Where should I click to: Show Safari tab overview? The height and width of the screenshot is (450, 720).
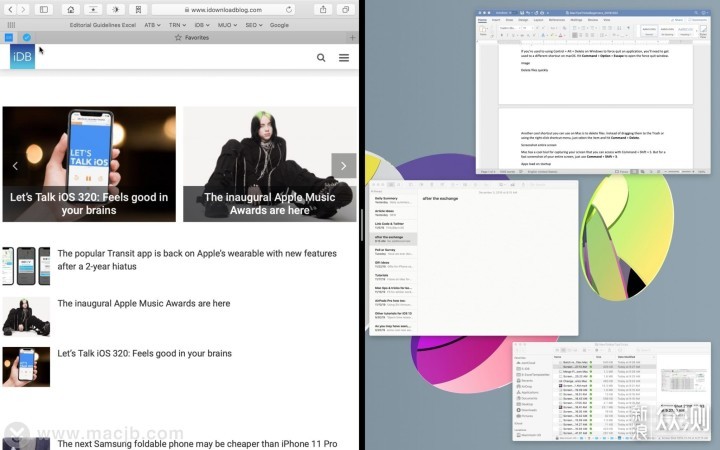pos(346,9)
